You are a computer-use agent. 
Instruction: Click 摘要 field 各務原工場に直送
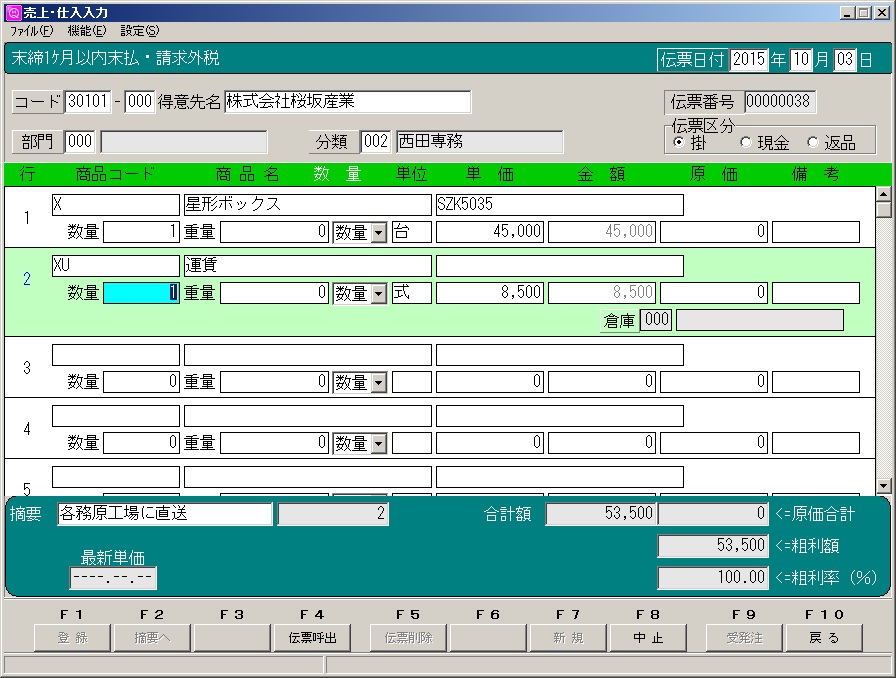pyautogui.click(x=165, y=513)
